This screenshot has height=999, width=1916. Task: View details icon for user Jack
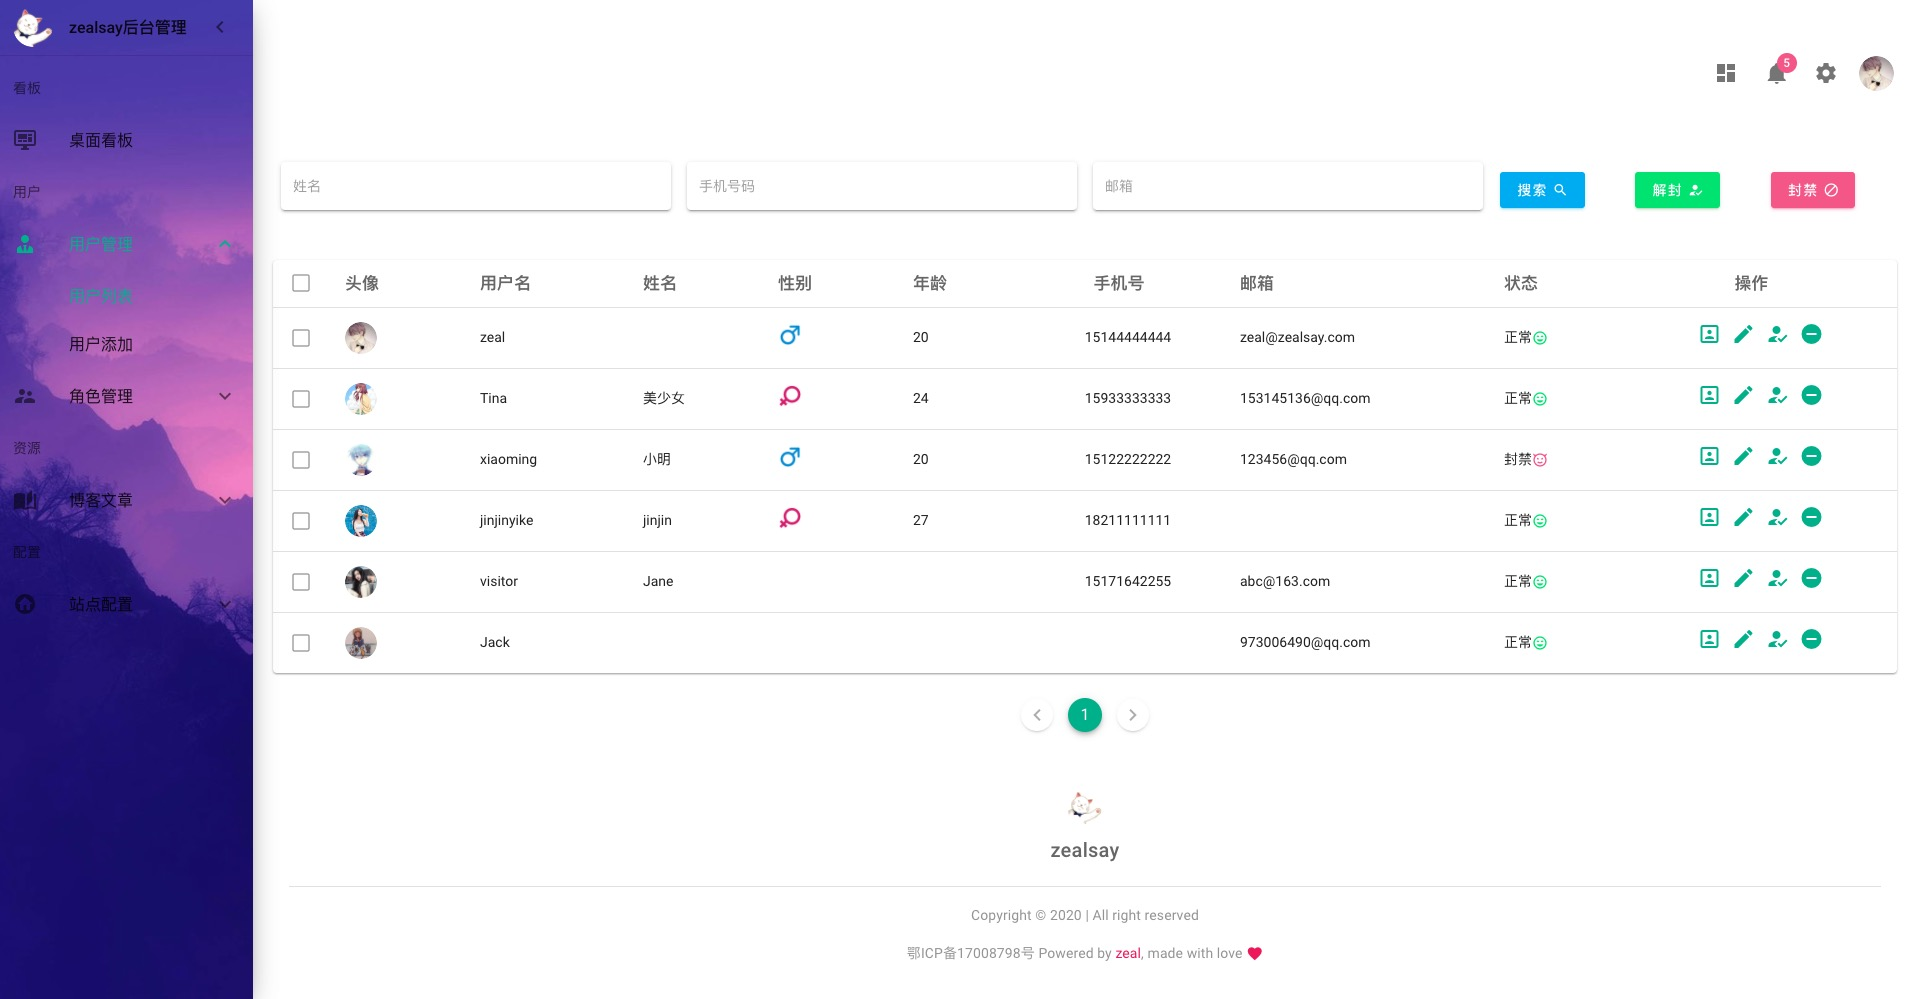click(x=1709, y=639)
